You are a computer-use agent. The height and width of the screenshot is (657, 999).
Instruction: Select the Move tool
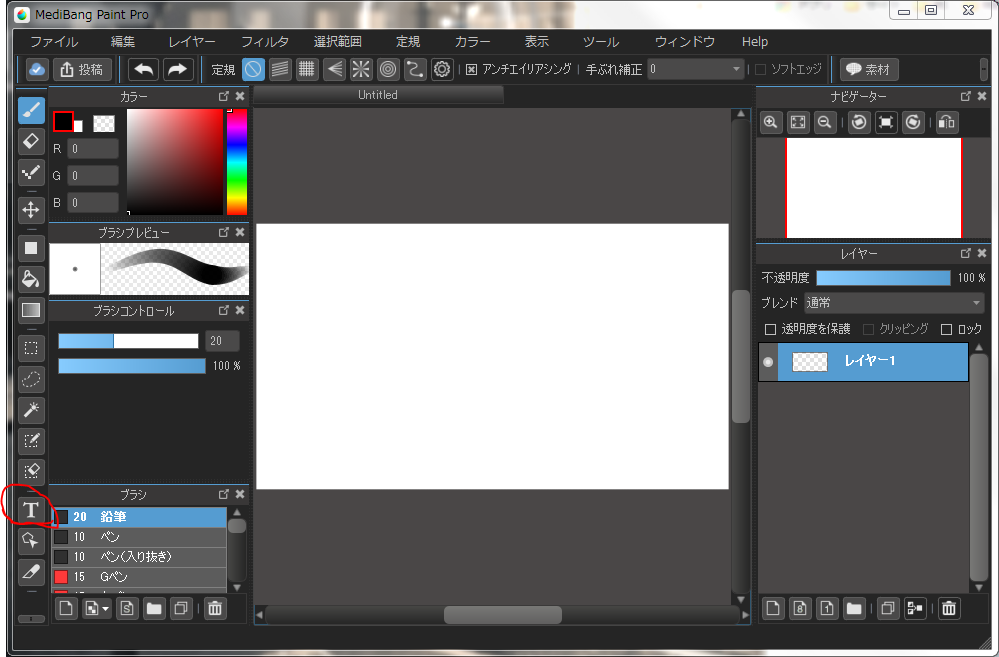31,210
